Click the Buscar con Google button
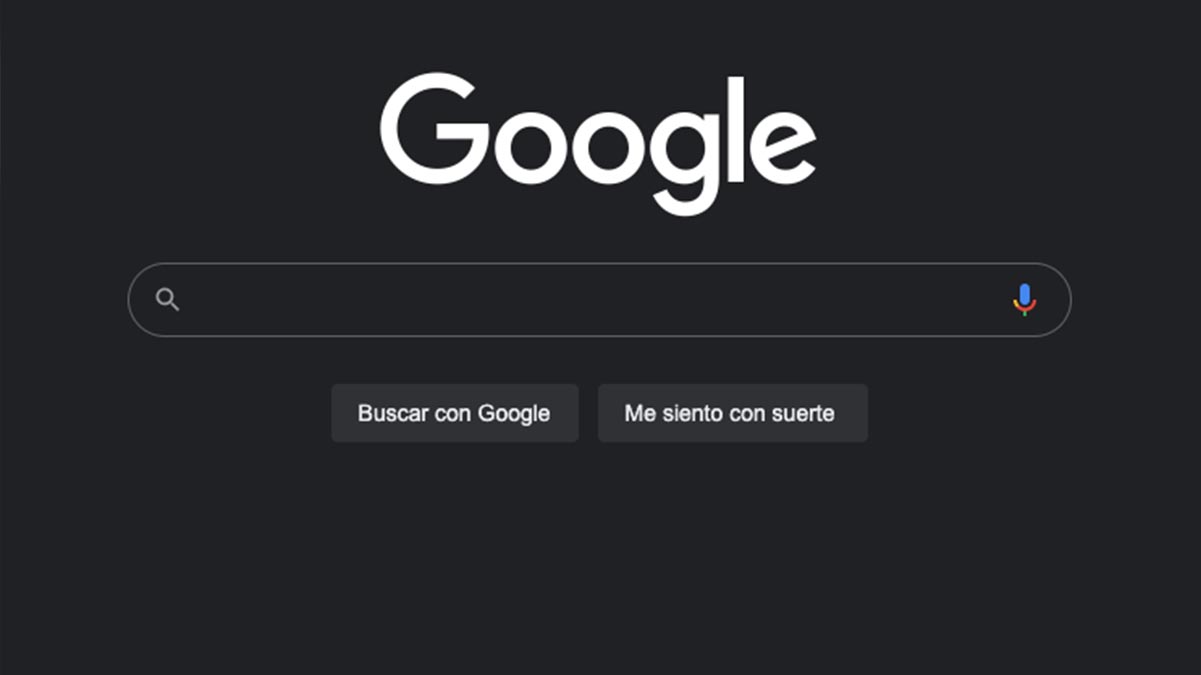The image size is (1201, 675). (x=455, y=413)
